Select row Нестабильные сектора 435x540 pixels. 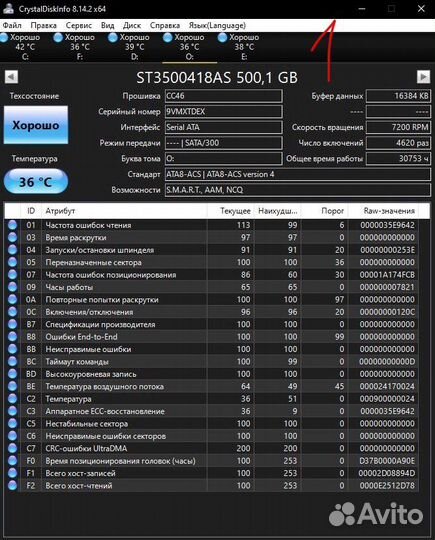point(212,424)
